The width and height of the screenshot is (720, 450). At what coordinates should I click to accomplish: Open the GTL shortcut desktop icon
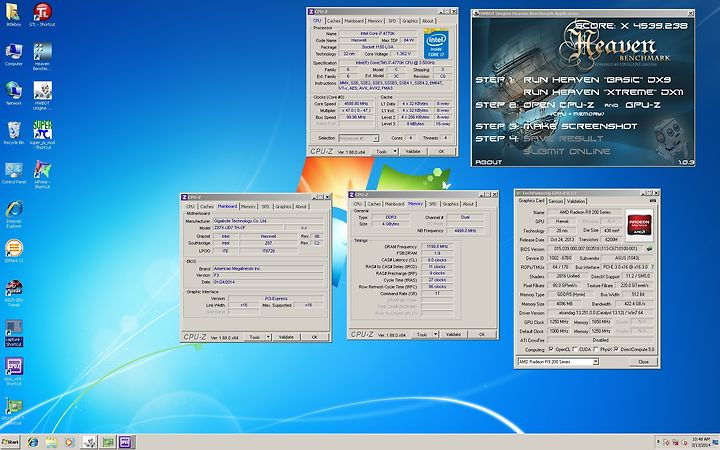(x=42, y=14)
